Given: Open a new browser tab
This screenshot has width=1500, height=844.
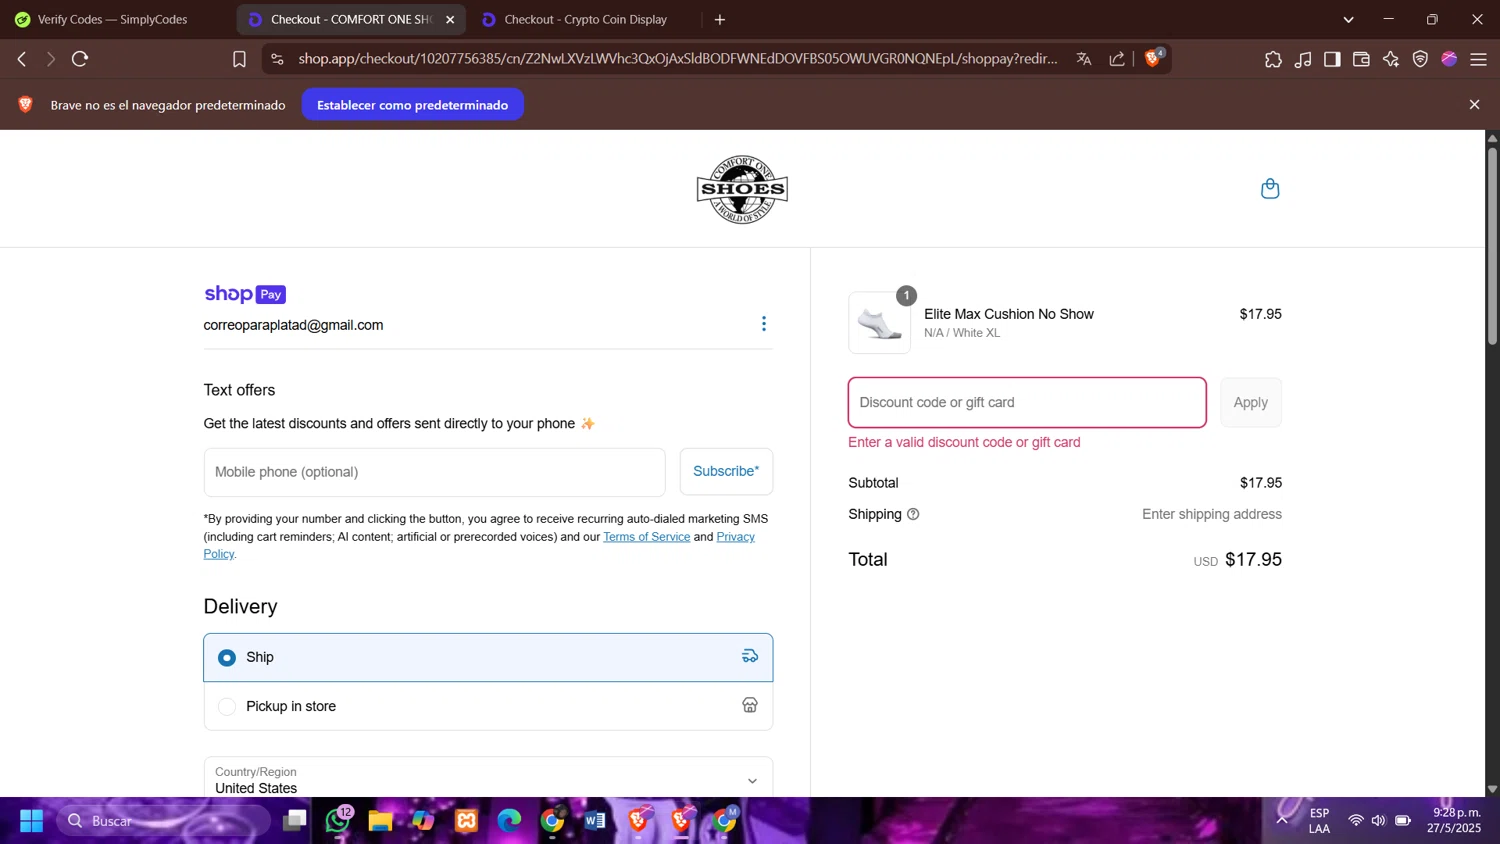Looking at the screenshot, I should click(720, 19).
